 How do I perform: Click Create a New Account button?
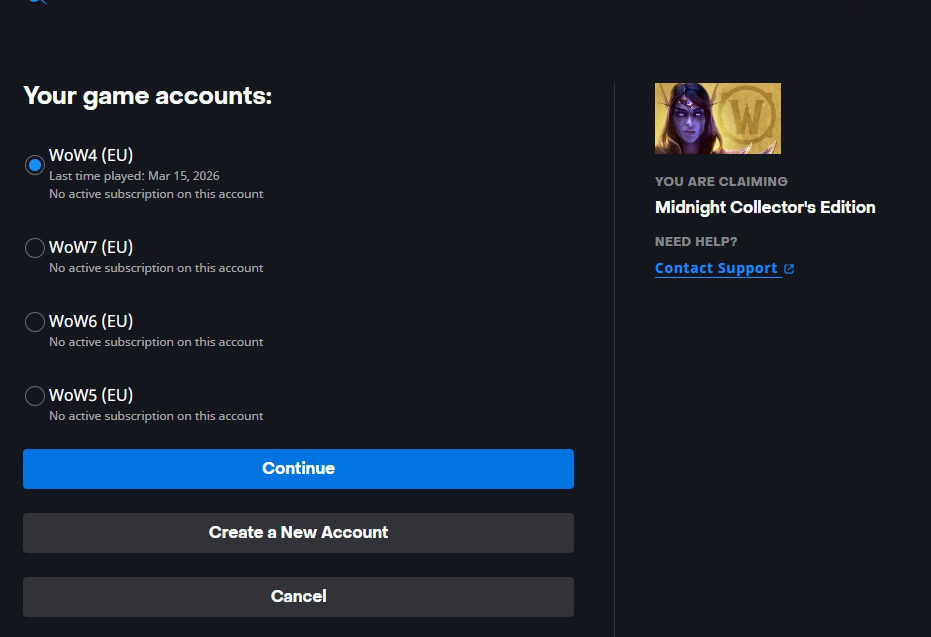pyautogui.click(x=298, y=533)
